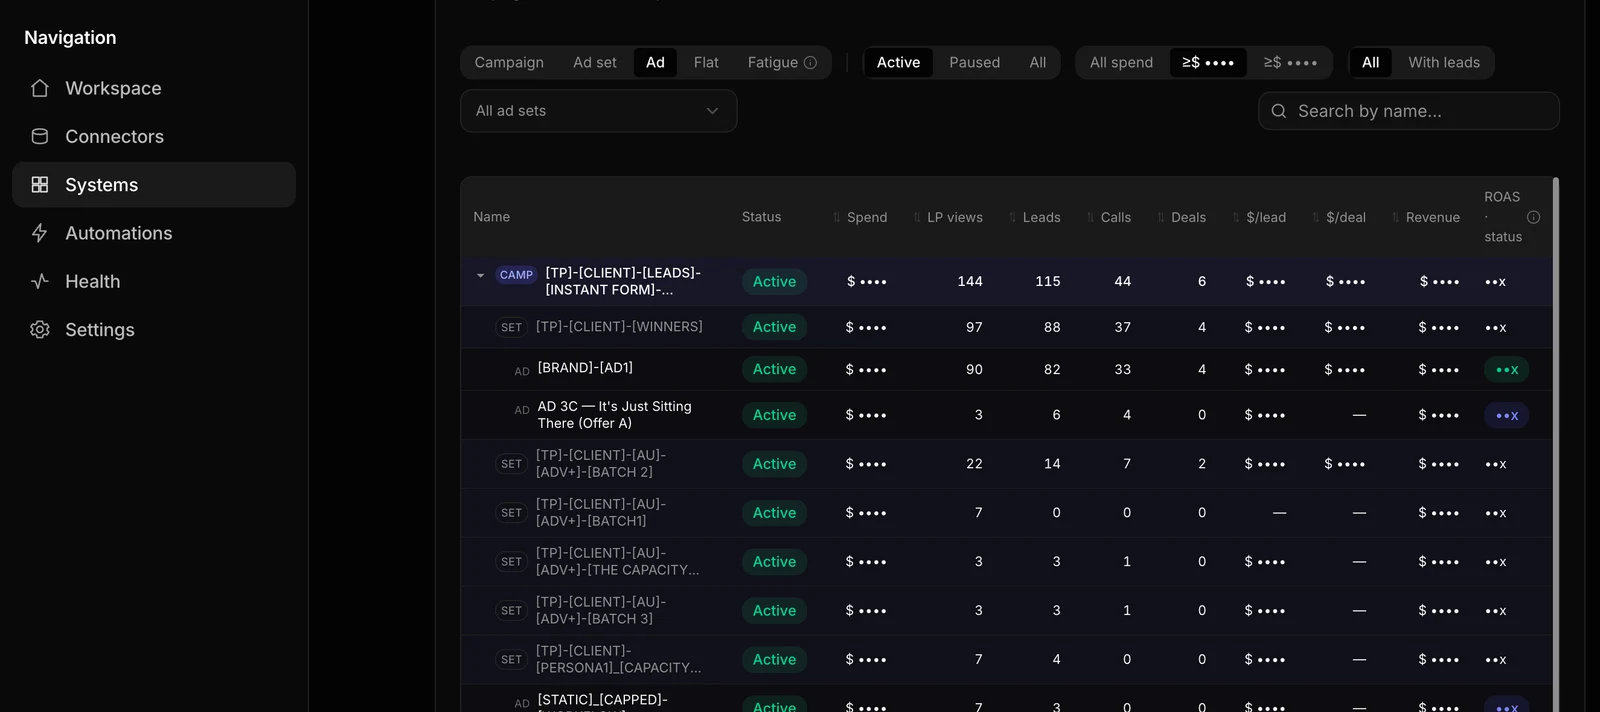1600x712 pixels.
Task: Sort by Deals column
Action: 1181,217
